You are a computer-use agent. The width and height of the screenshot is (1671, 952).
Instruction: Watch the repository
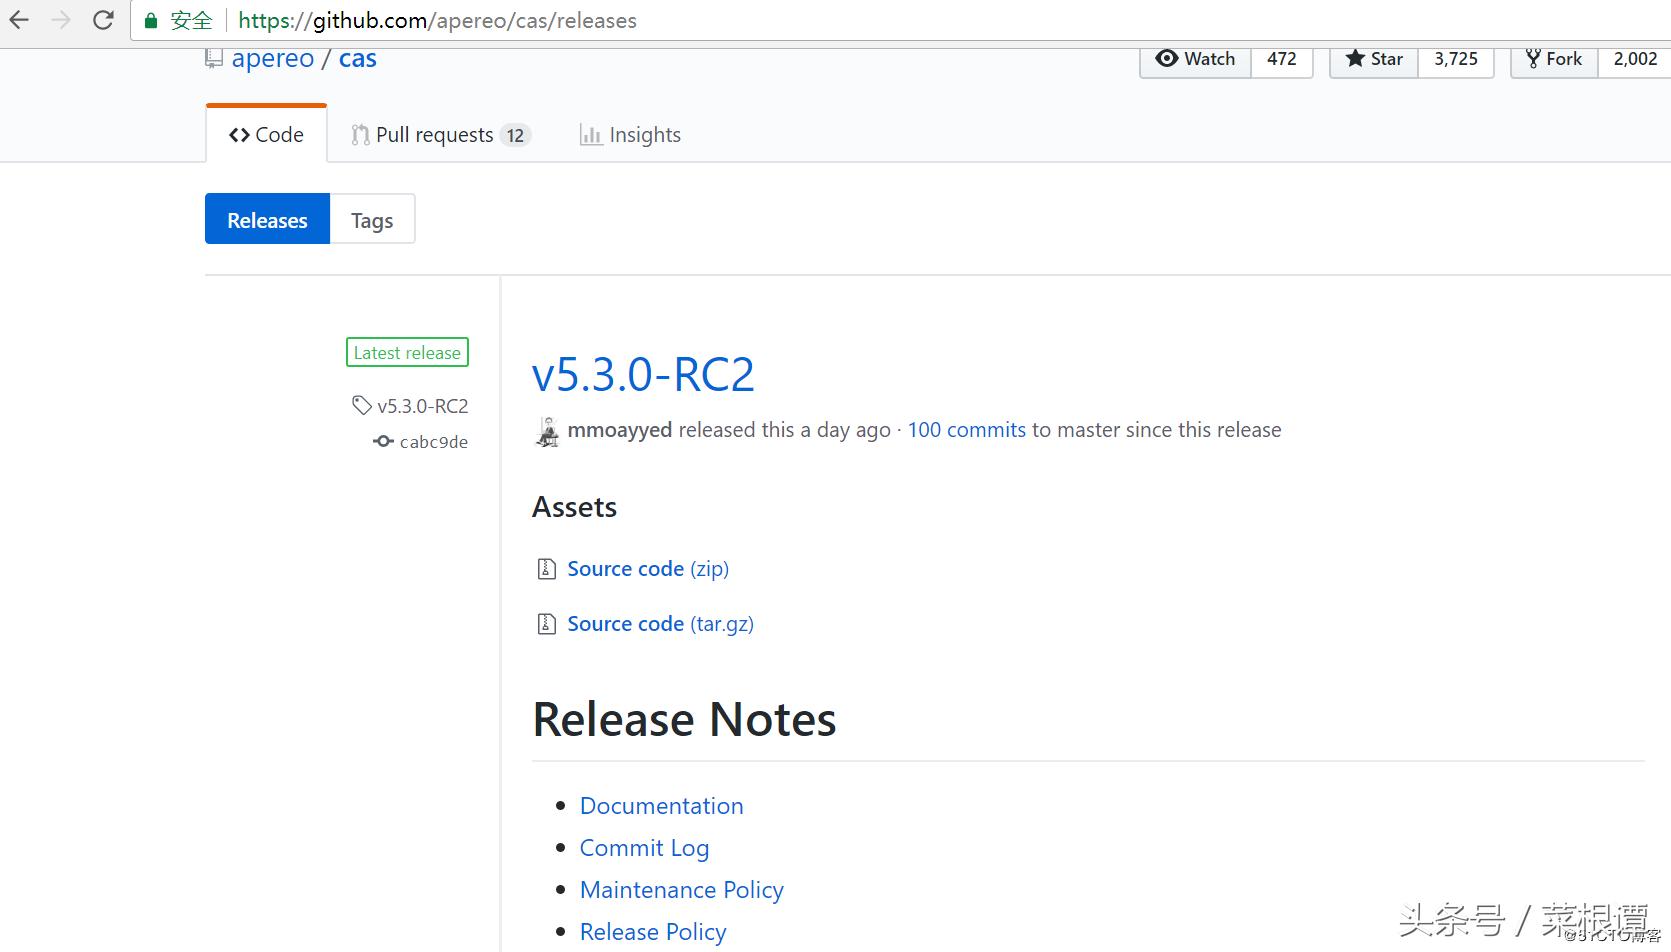[x=1195, y=59]
